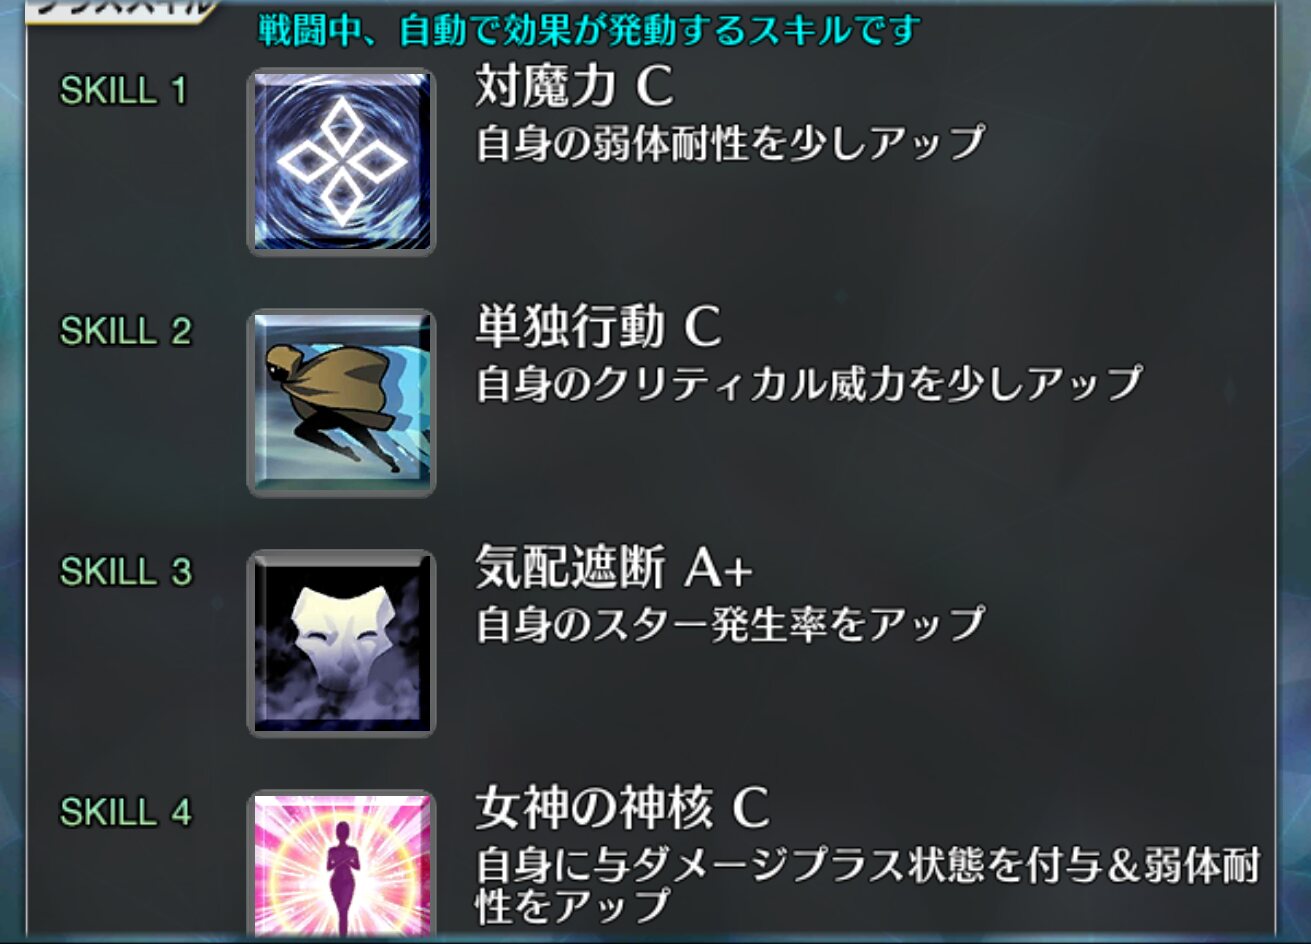
Task: Open the 気配遮断 skill title
Action: (x=613, y=569)
